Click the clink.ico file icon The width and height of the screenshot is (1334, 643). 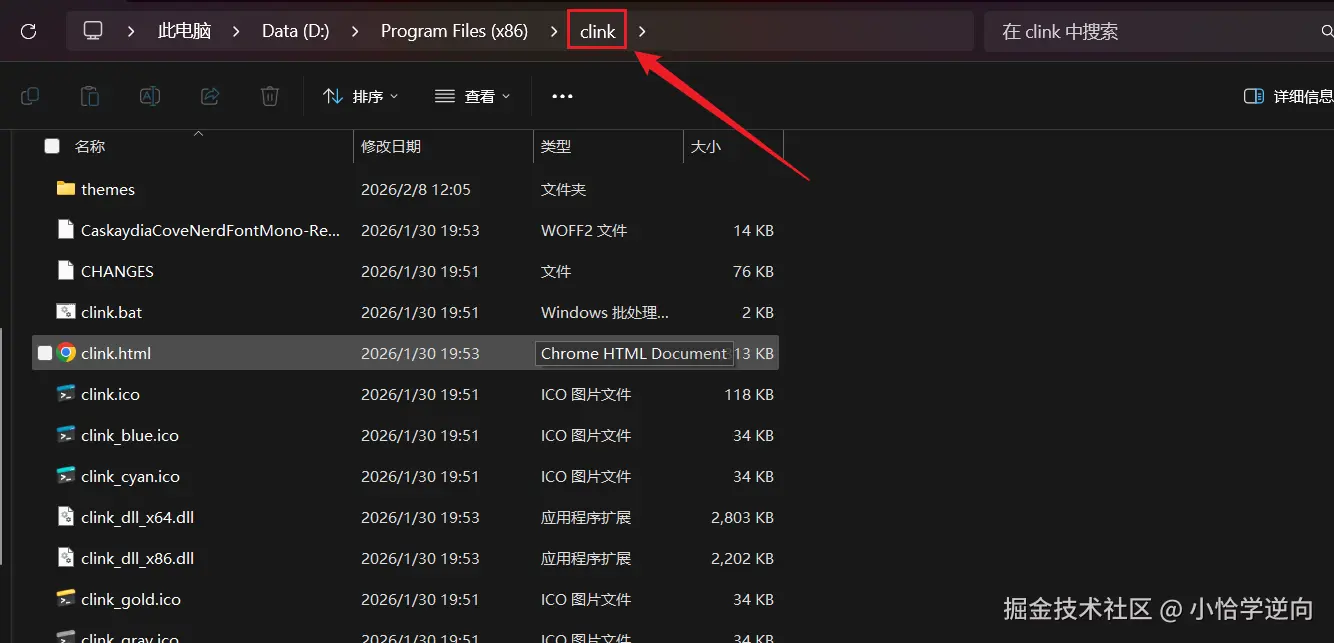coord(66,394)
